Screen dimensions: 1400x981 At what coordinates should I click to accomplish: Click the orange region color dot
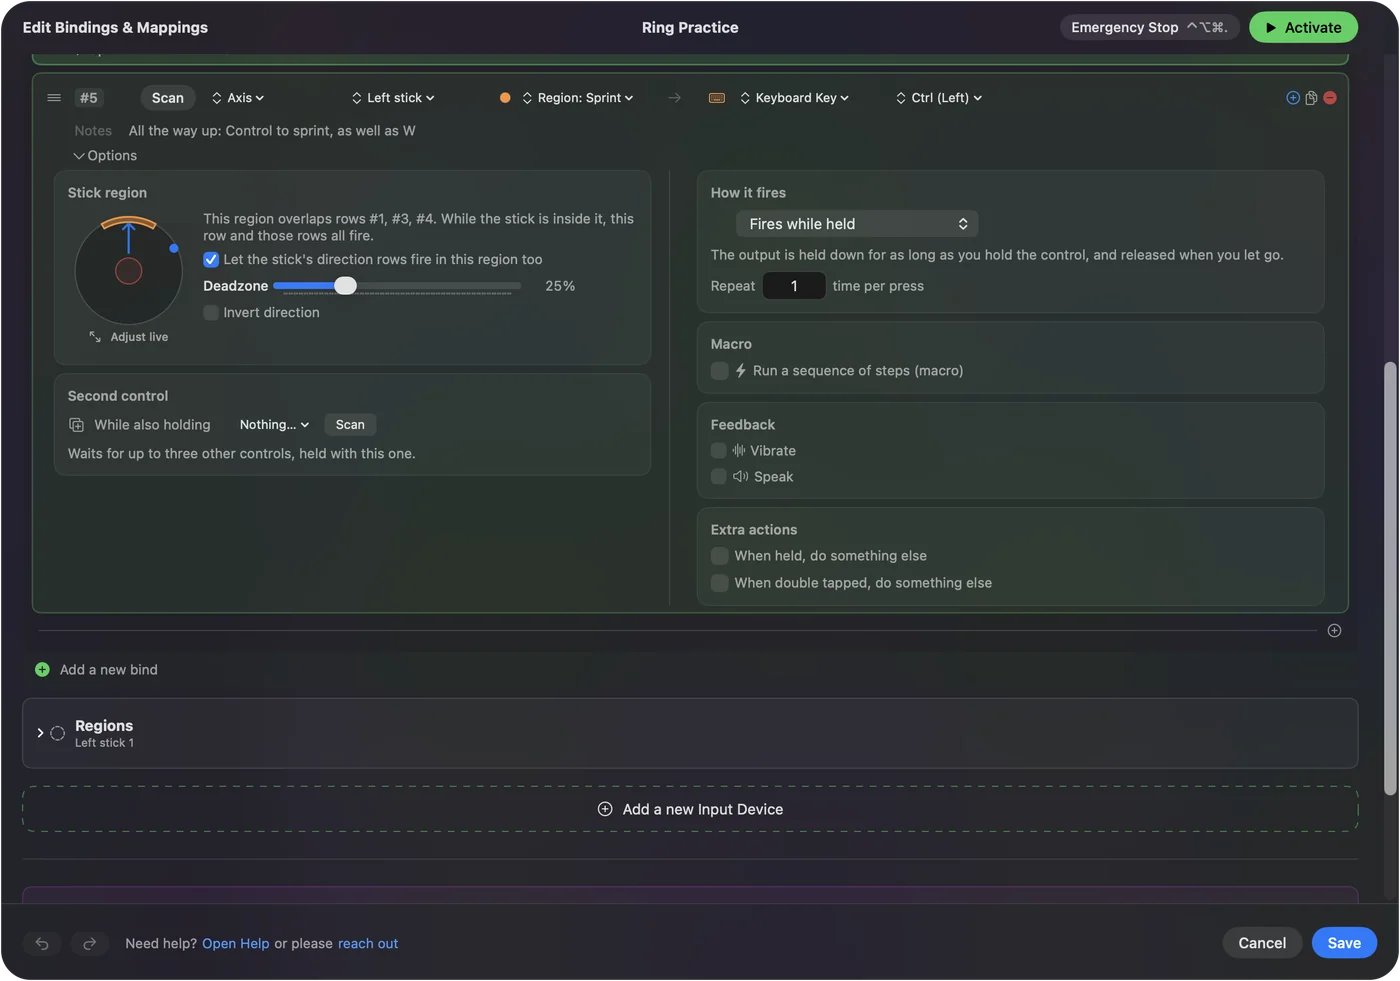pyautogui.click(x=505, y=98)
